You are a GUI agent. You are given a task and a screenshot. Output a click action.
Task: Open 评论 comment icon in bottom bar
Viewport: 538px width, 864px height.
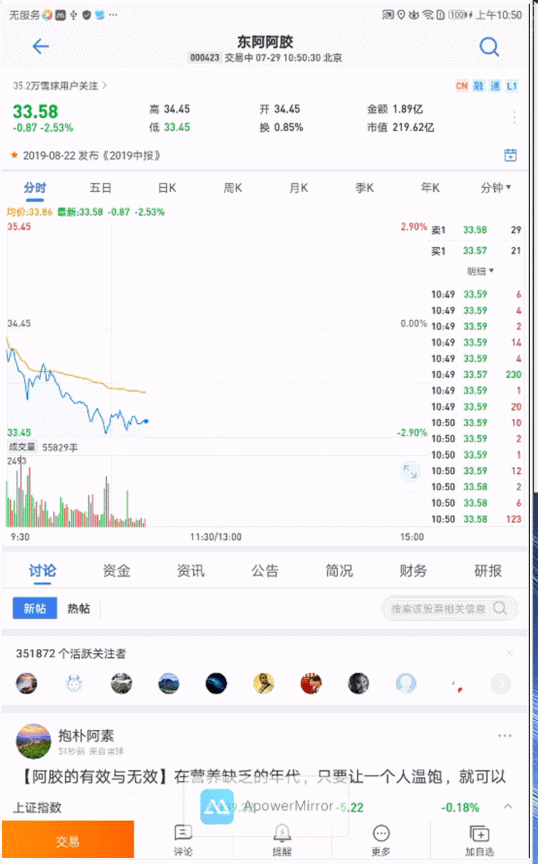click(x=183, y=840)
